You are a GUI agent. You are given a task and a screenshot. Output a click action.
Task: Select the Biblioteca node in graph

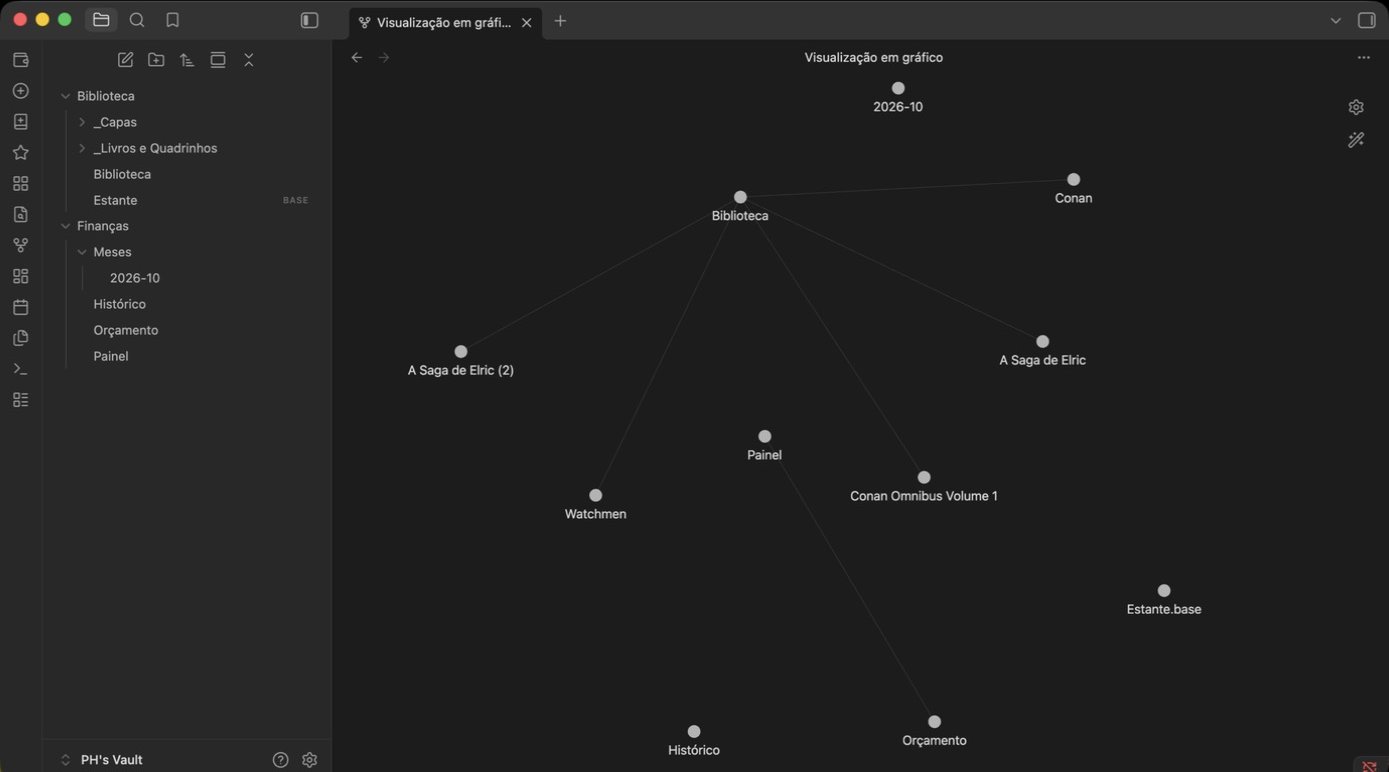740,197
